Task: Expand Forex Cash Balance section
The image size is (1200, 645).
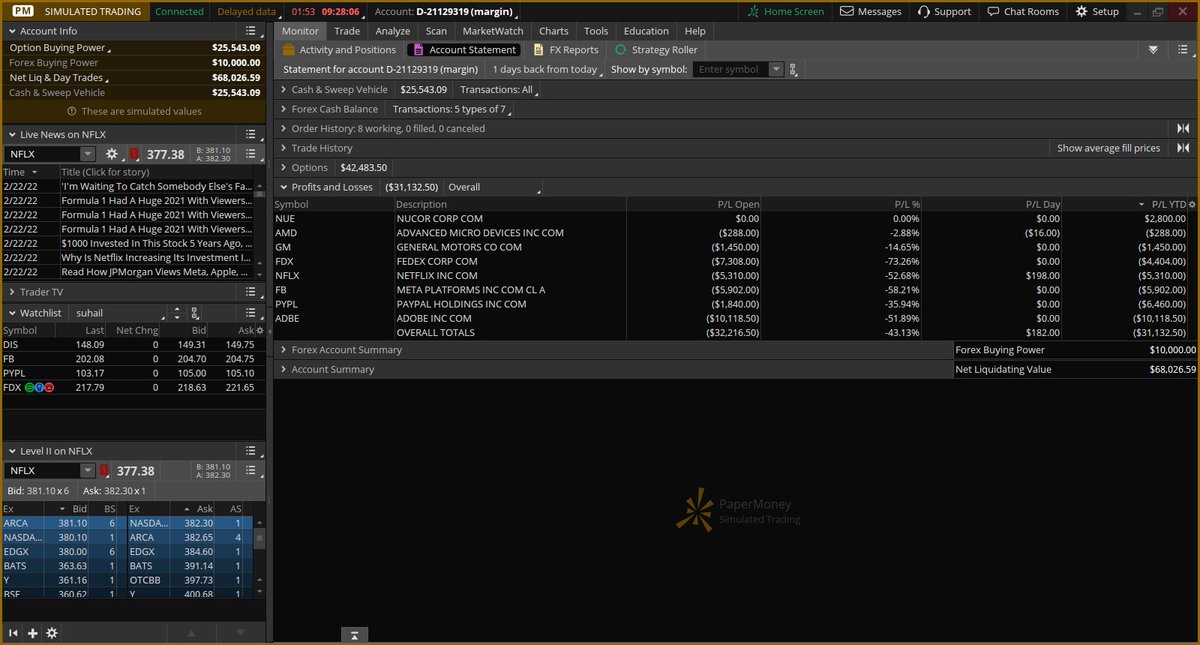Action: (284, 109)
